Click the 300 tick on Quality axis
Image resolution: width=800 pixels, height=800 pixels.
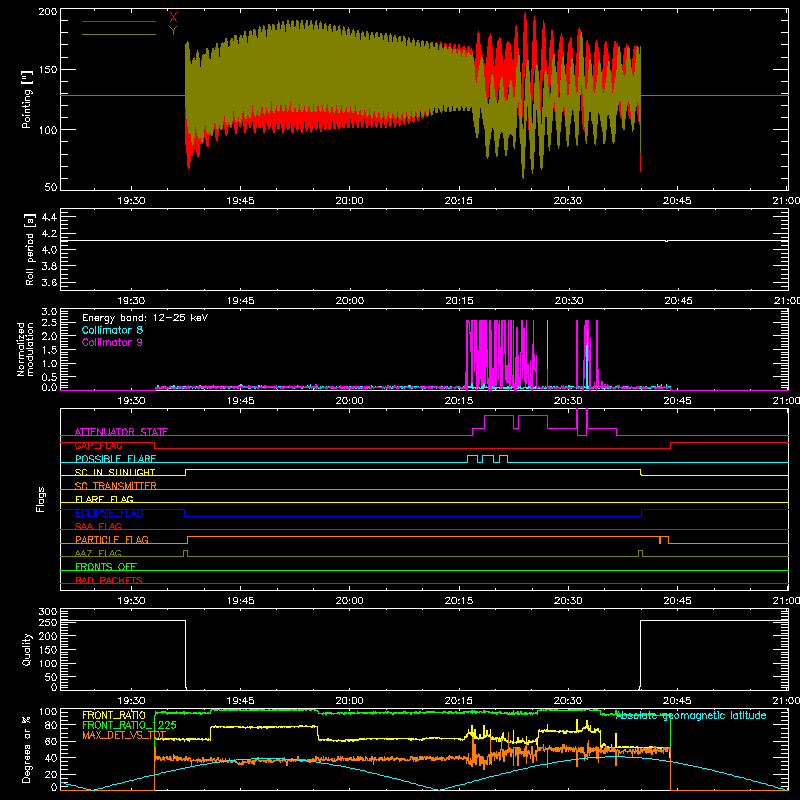click(x=48, y=612)
